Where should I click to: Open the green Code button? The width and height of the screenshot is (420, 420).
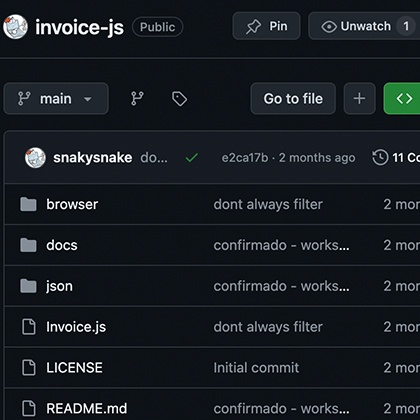(402, 99)
